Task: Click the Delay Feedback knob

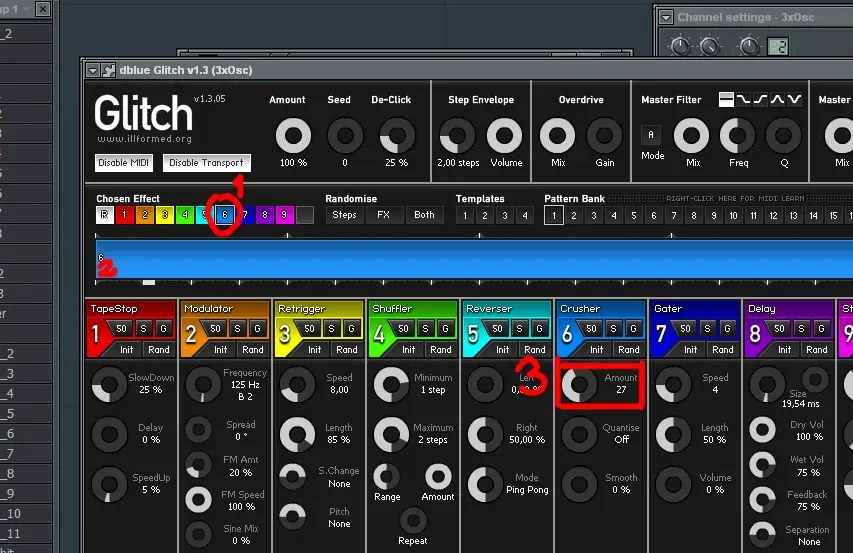Action: tap(763, 500)
